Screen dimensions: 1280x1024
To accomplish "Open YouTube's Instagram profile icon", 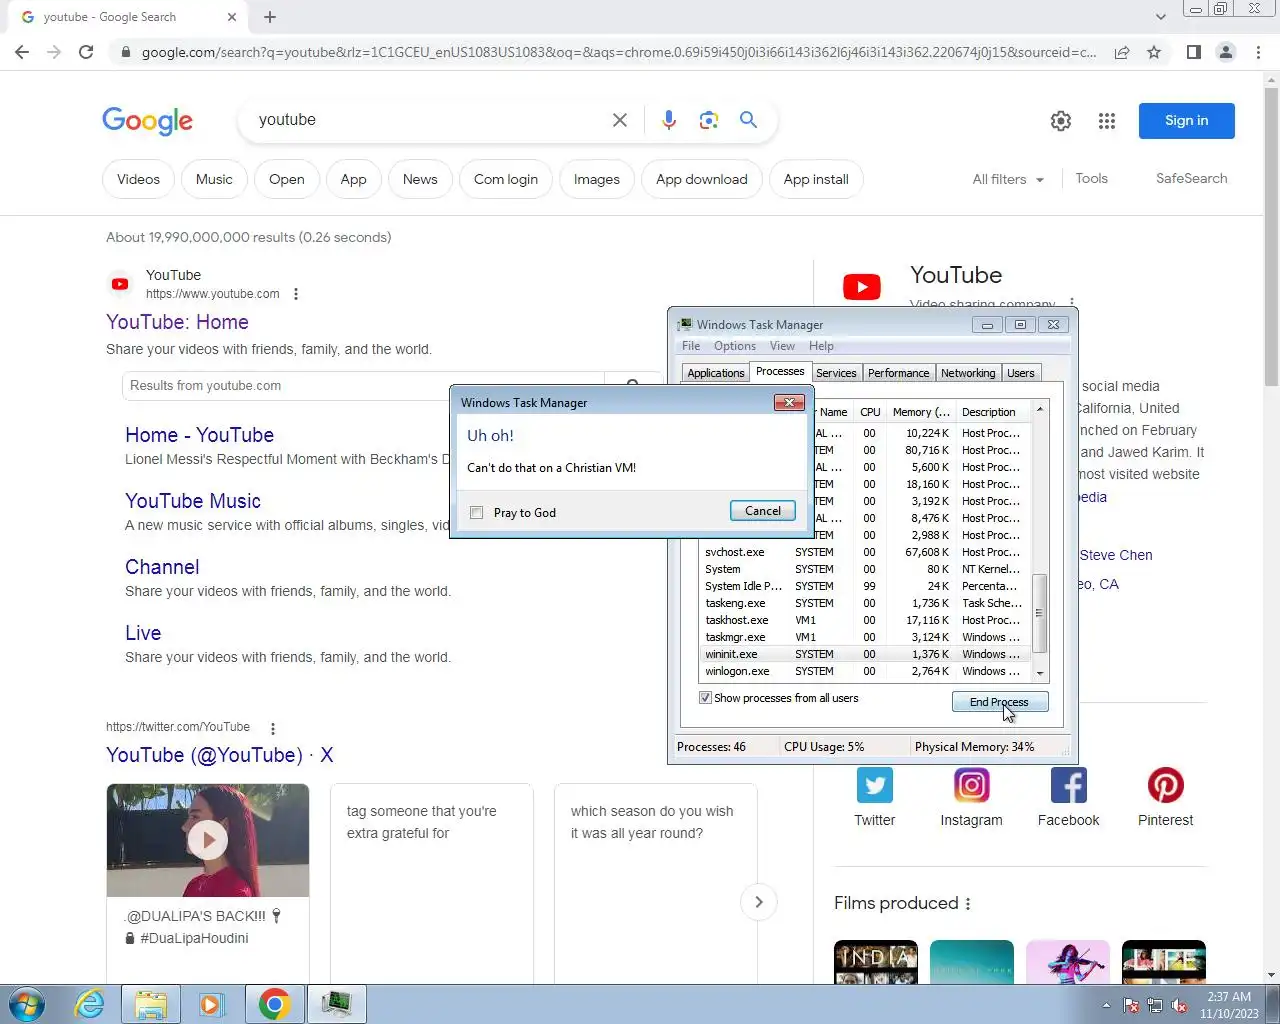I will click(x=971, y=785).
